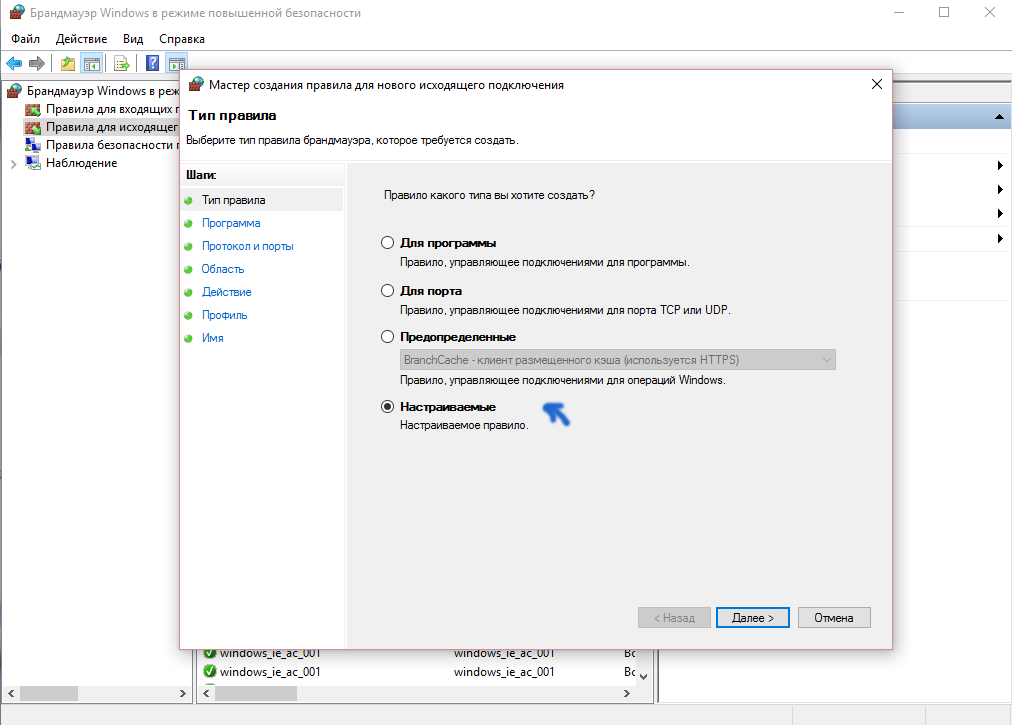The width and height of the screenshot is (1012, 725).
Task: Go to the Программа wizard step
Action: [x=231, y=223]
